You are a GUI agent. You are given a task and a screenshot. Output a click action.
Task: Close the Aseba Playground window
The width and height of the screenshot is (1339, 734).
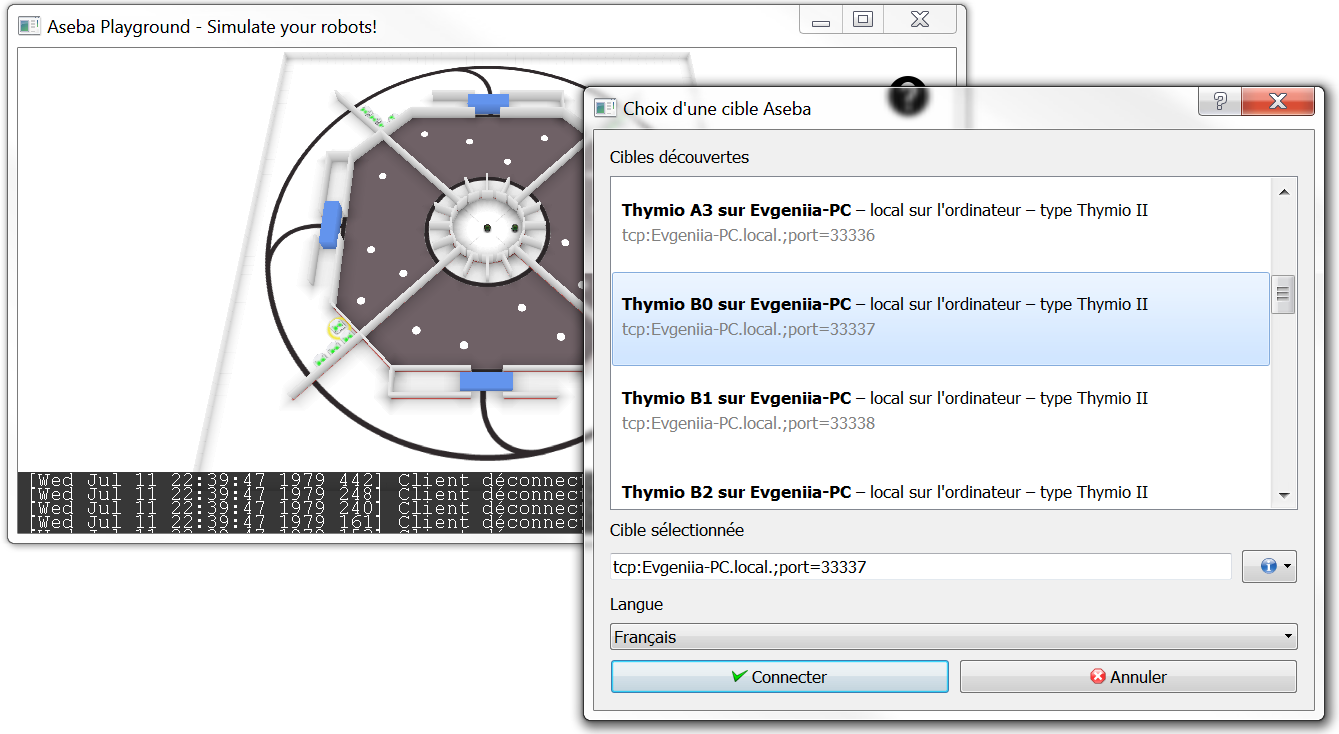[x=920, y=19]
